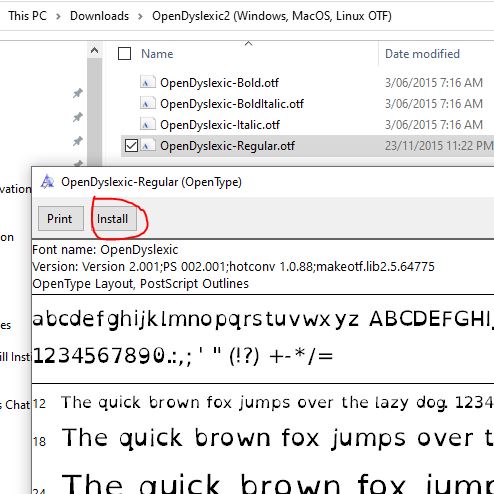Click the OpenDyslexic-Italic.otf file name
This screenshot has height=494, width=494.
[x=220, y=125]
